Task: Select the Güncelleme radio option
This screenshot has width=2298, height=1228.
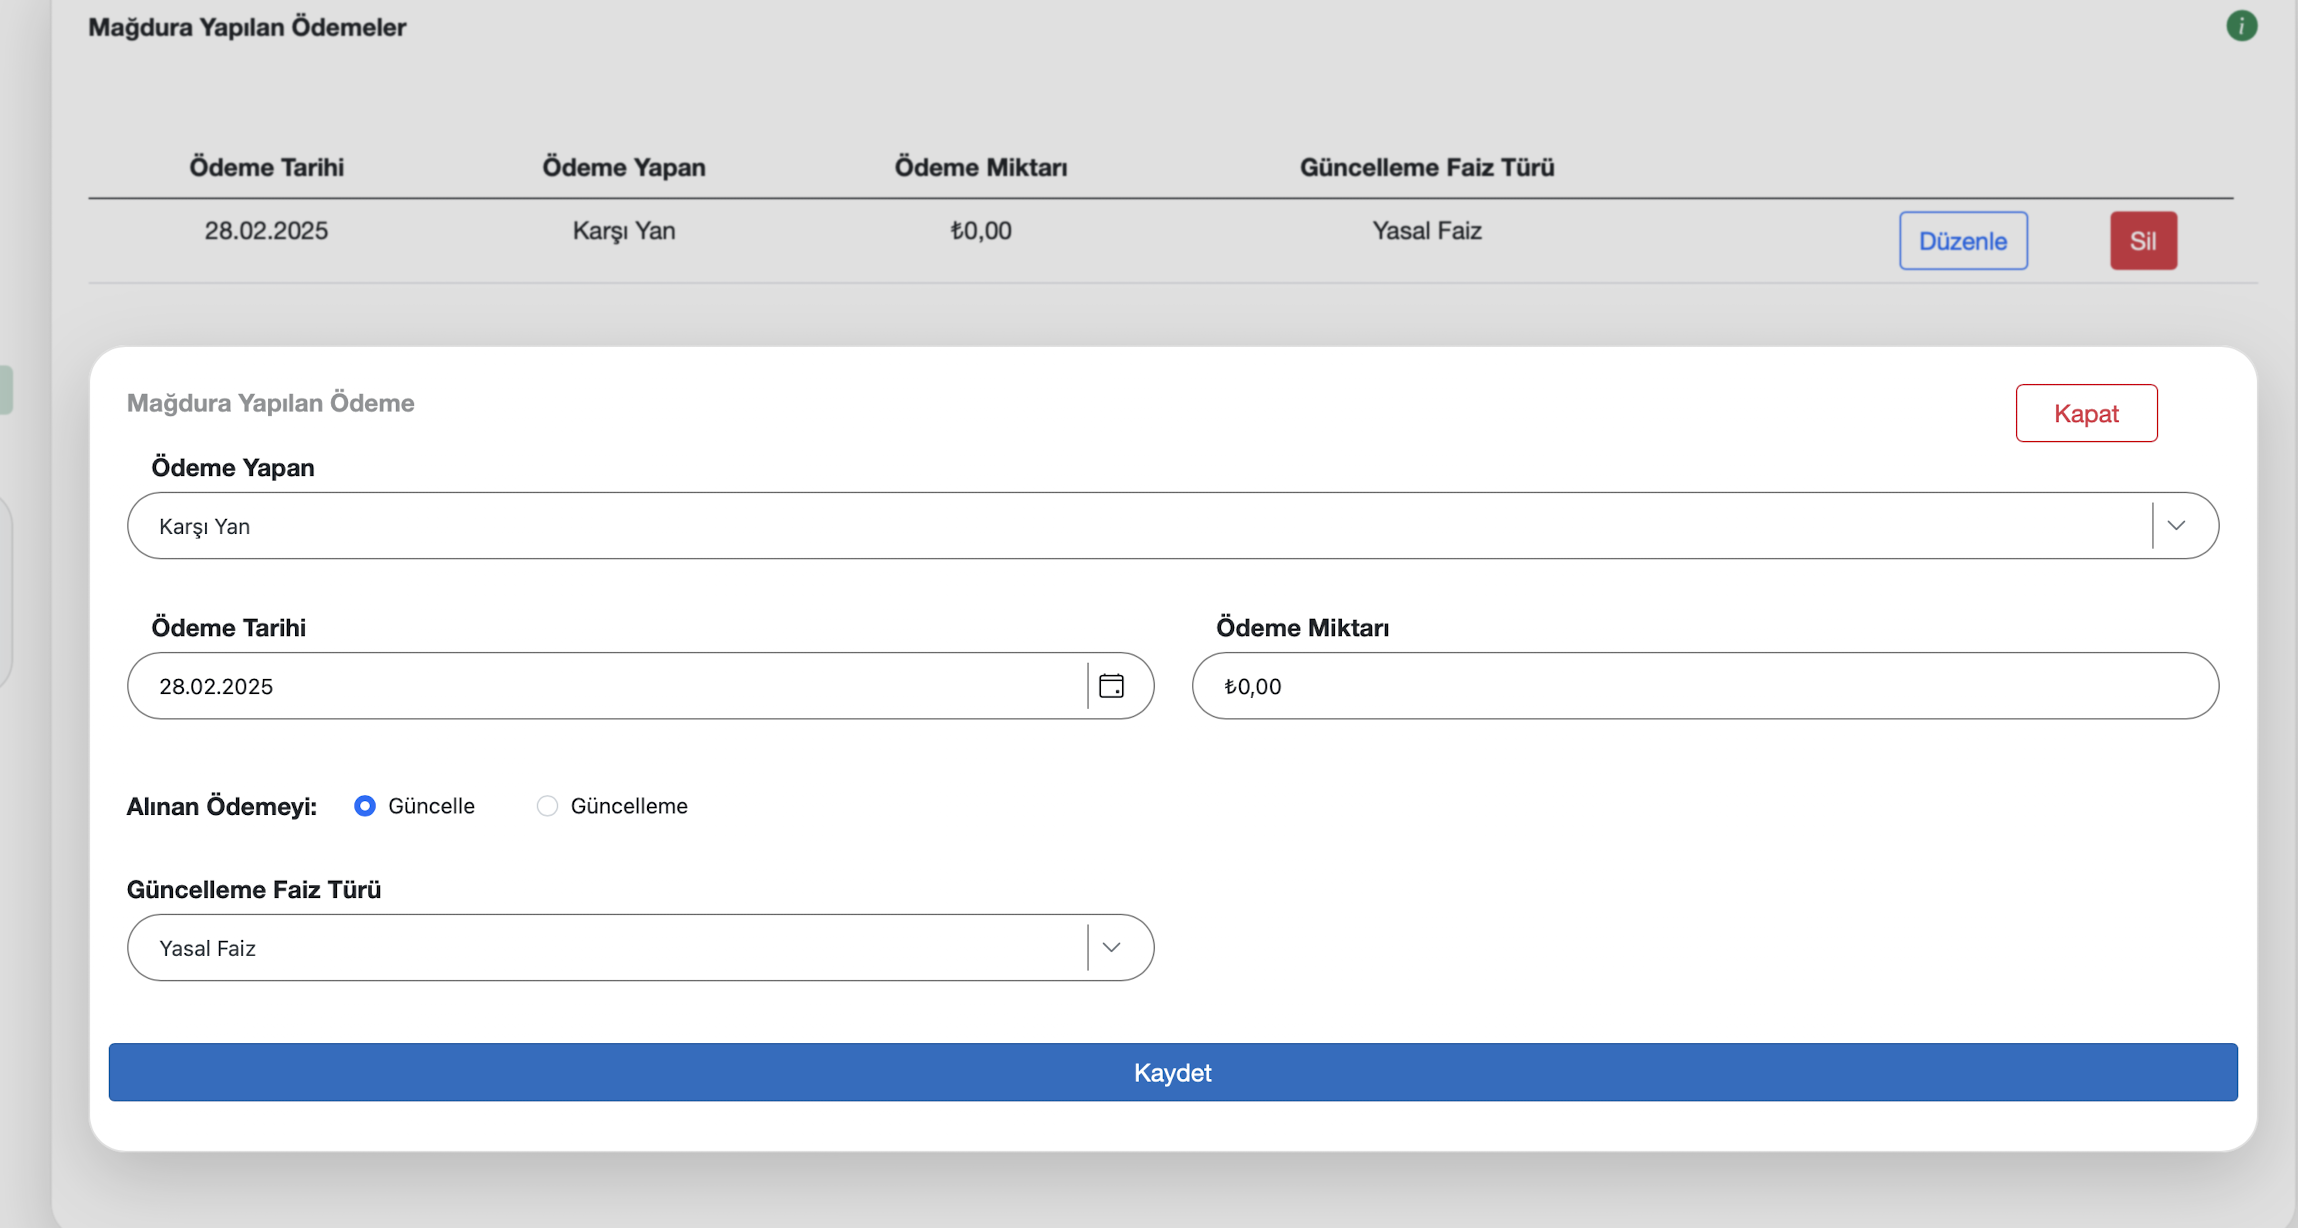Action: (547, 806)
